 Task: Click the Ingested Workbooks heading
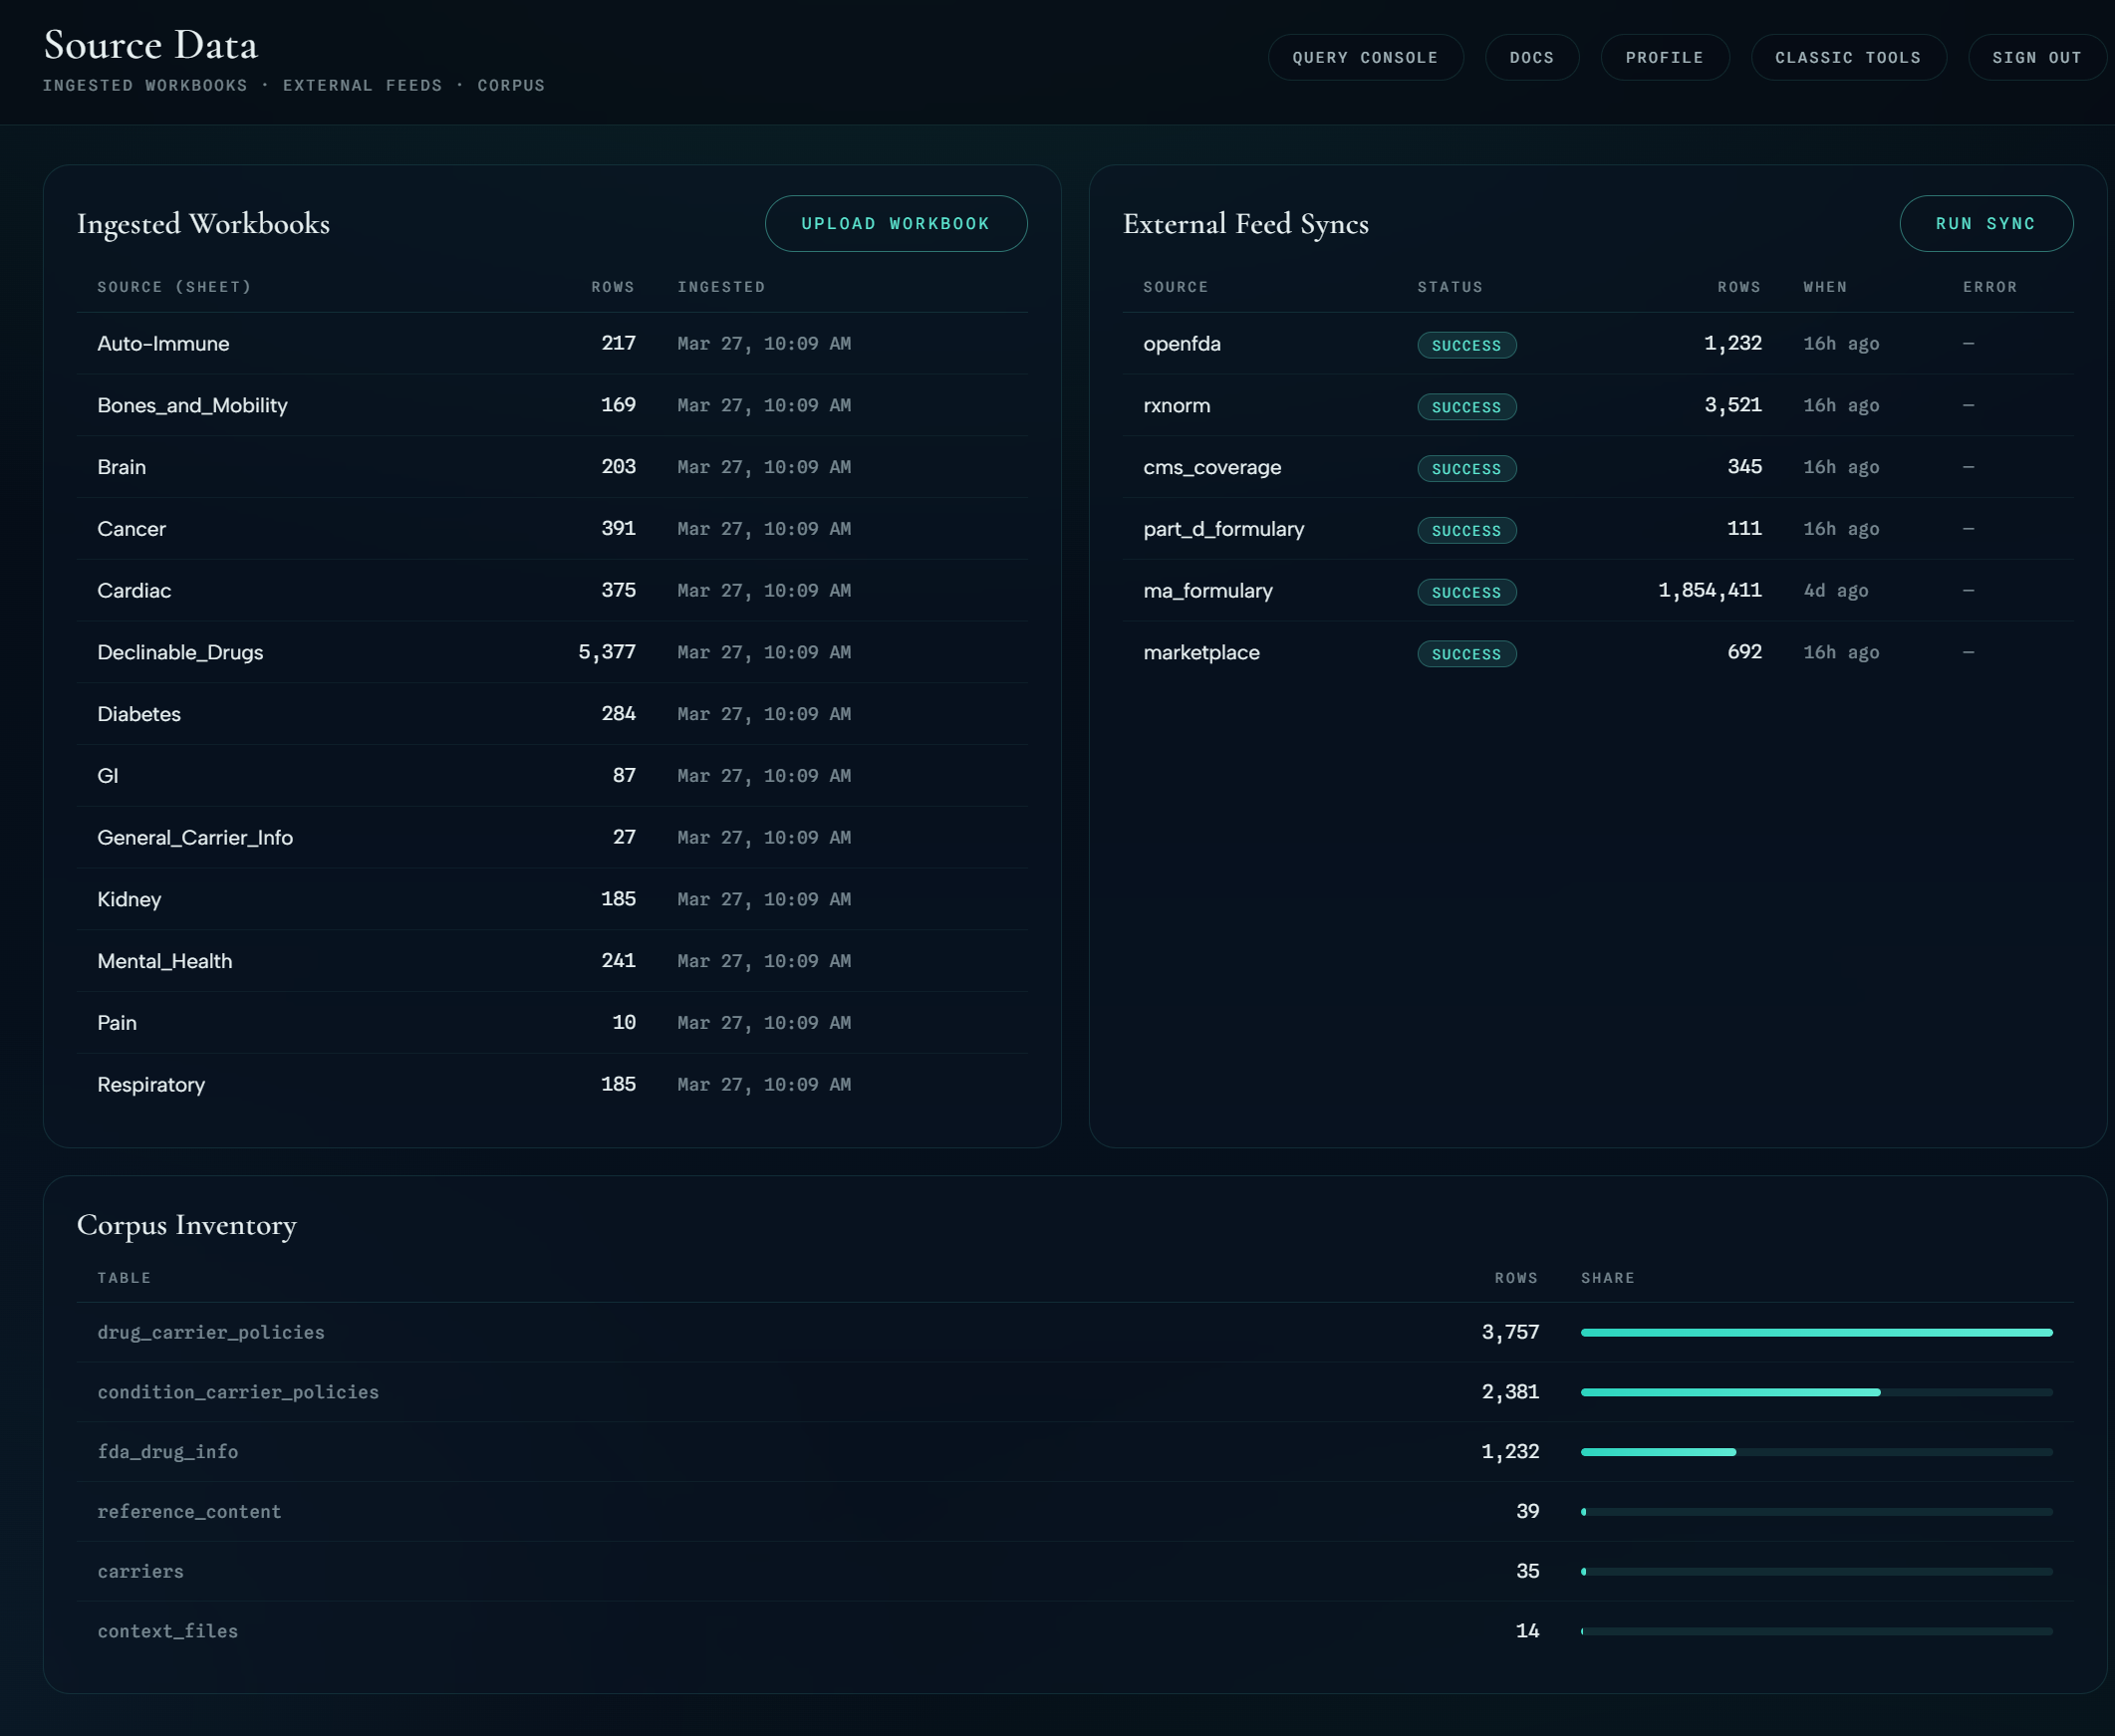pos(203,224)
